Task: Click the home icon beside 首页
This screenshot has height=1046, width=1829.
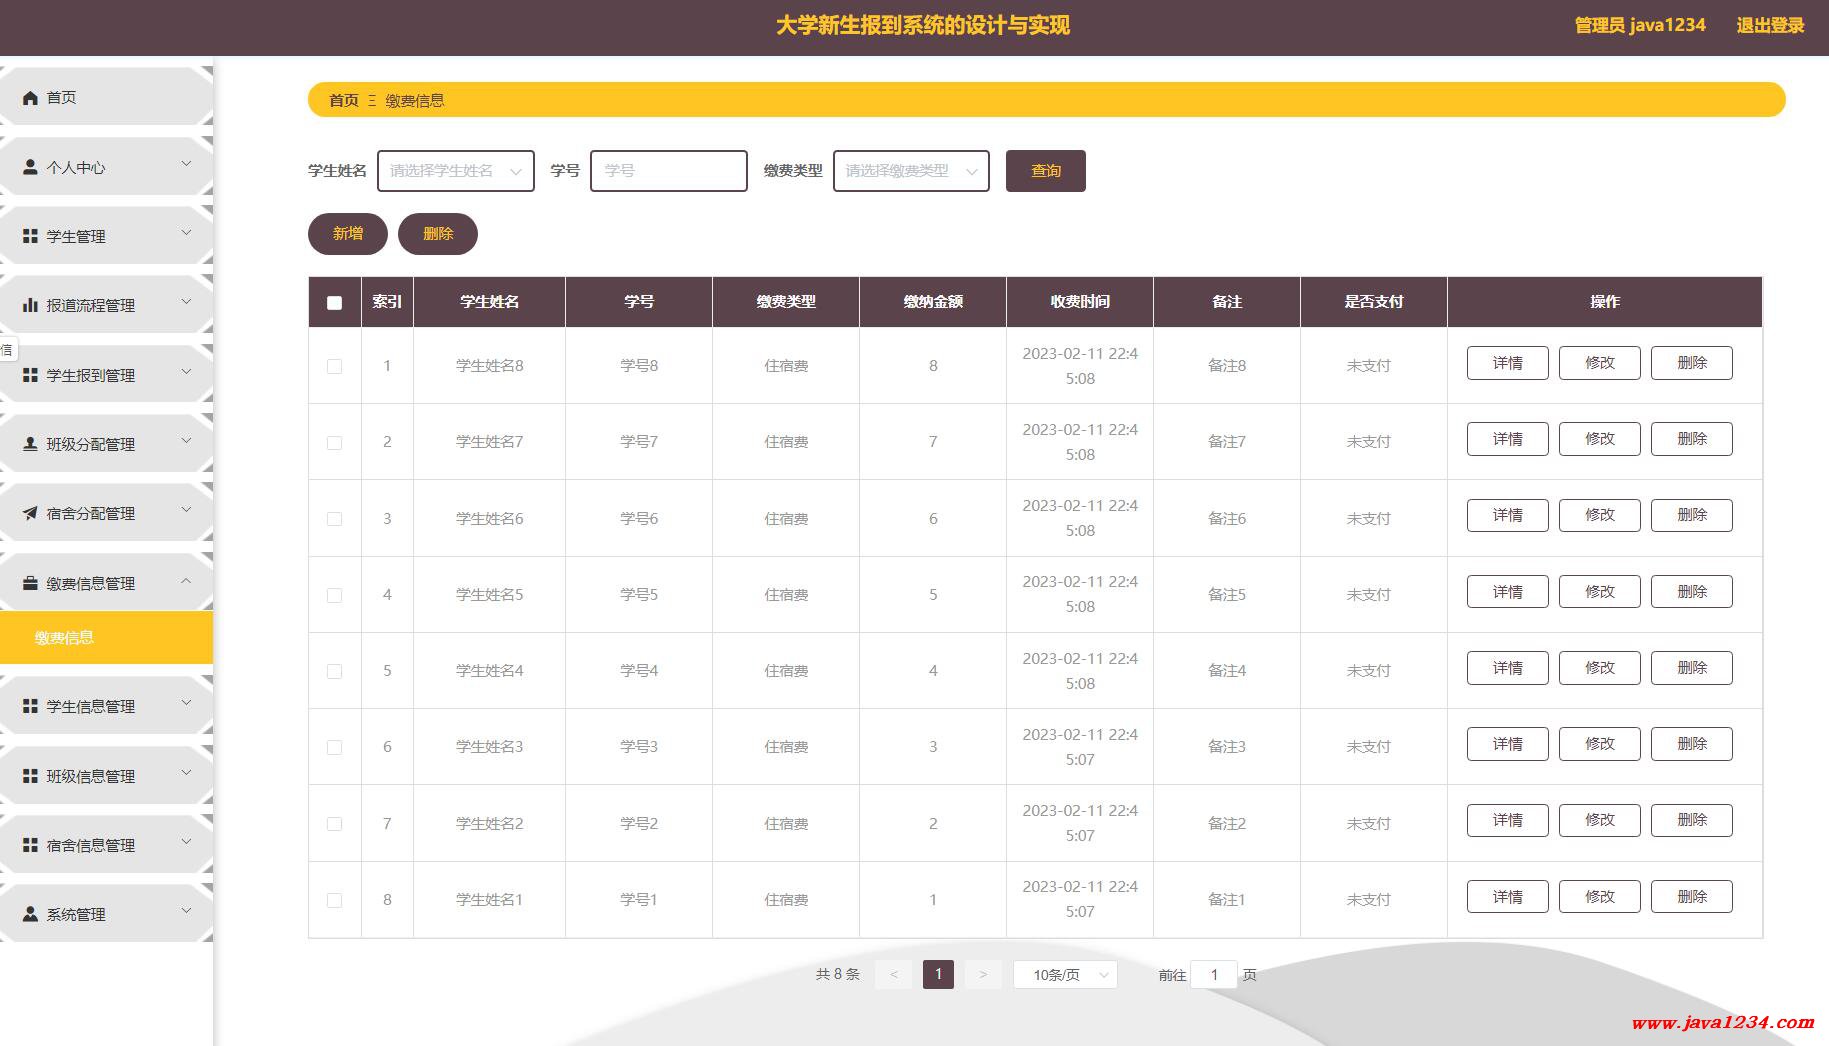Action: 30,98
